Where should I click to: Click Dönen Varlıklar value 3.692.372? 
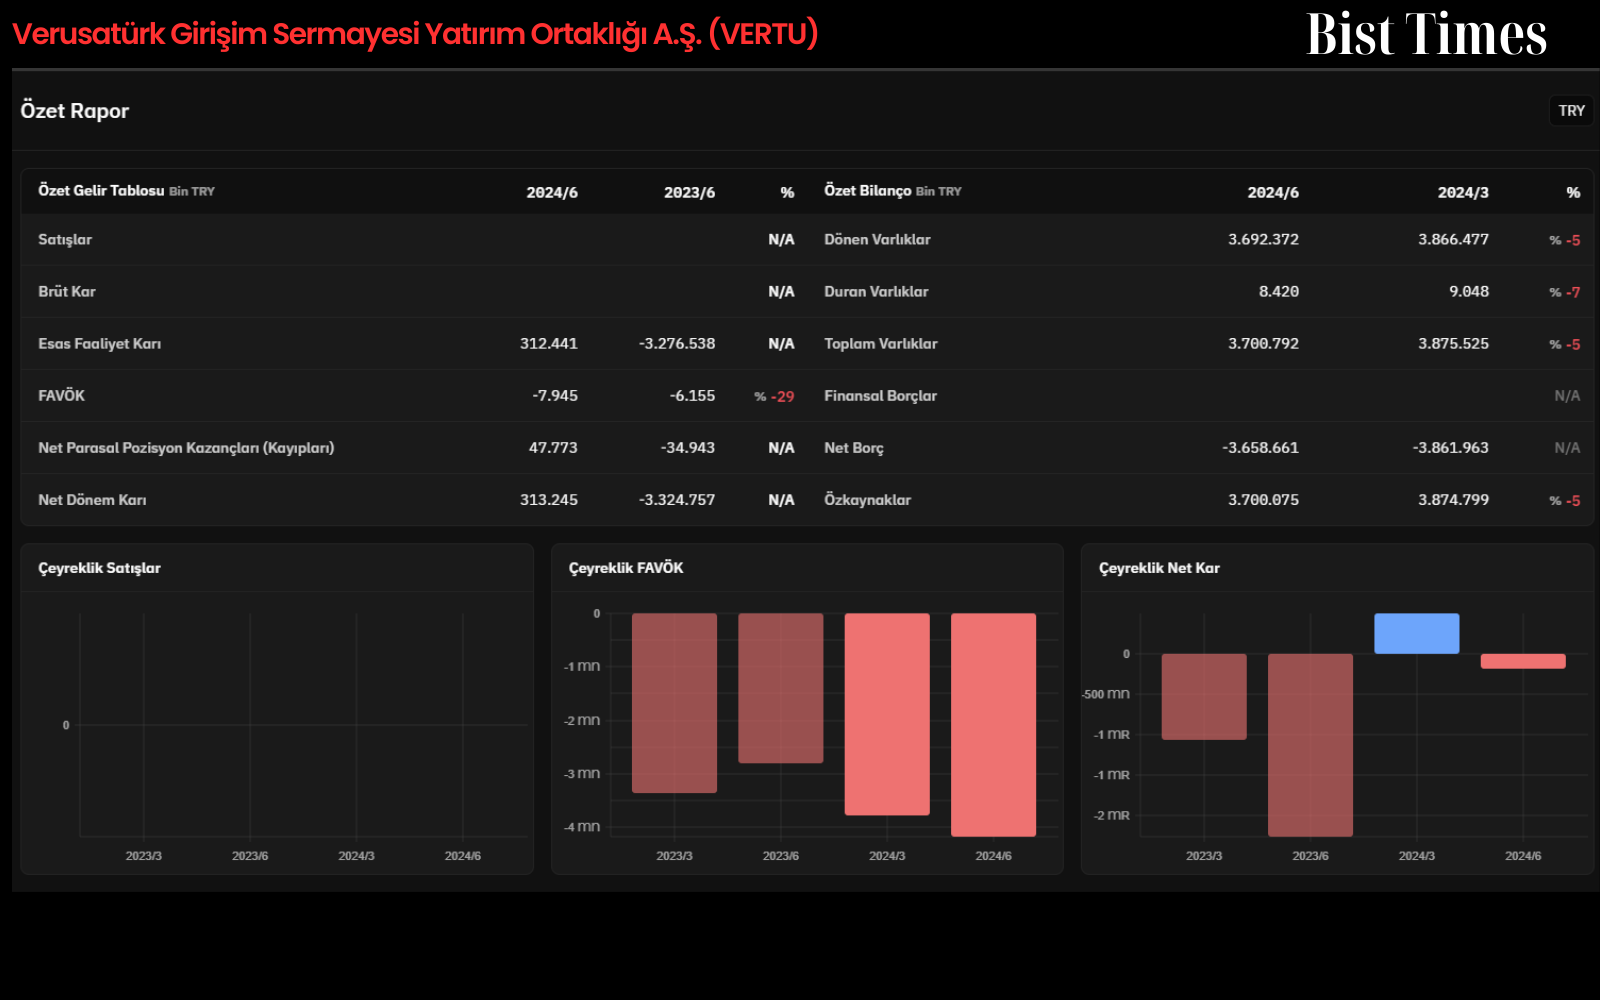pyautogui.click(x=1263, y=240)
